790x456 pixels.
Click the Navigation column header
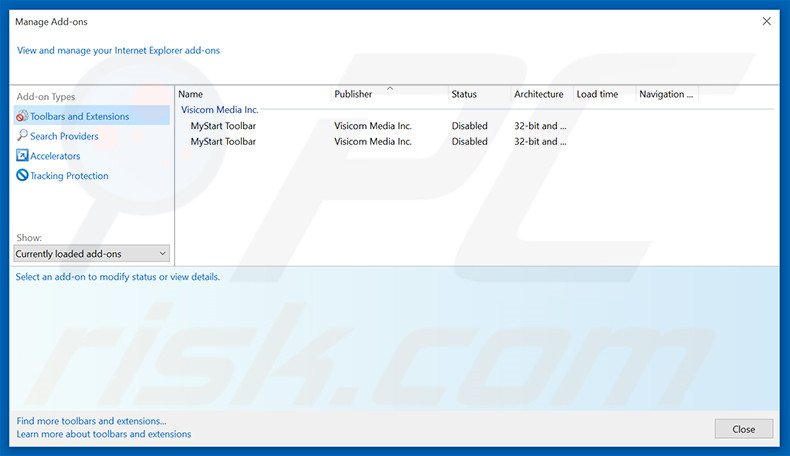click(666, 94)
